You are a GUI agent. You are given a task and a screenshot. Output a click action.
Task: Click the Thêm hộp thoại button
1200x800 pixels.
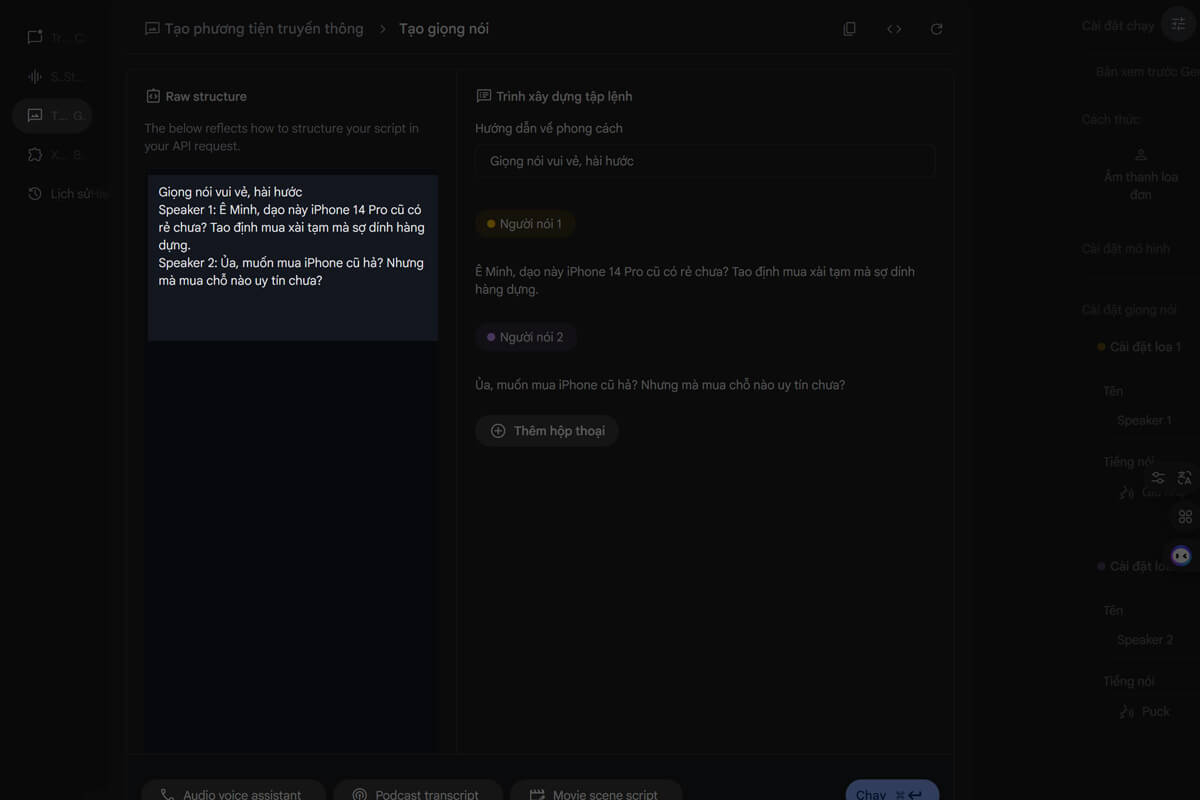coord(547,431)
